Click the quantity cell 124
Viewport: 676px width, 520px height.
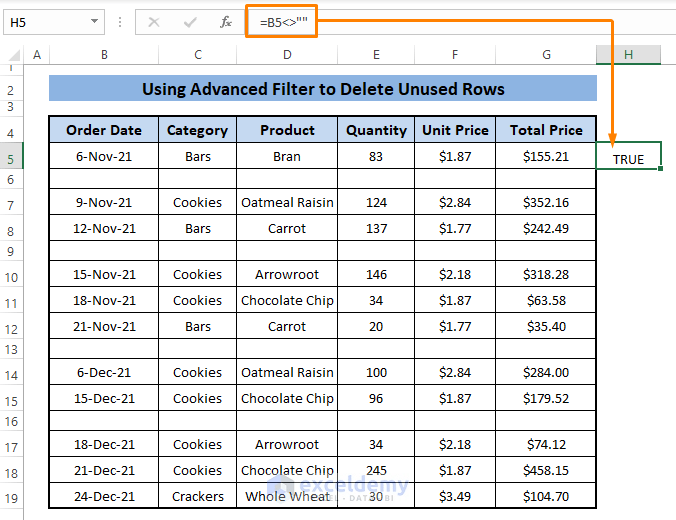click(x=376, y=202)
